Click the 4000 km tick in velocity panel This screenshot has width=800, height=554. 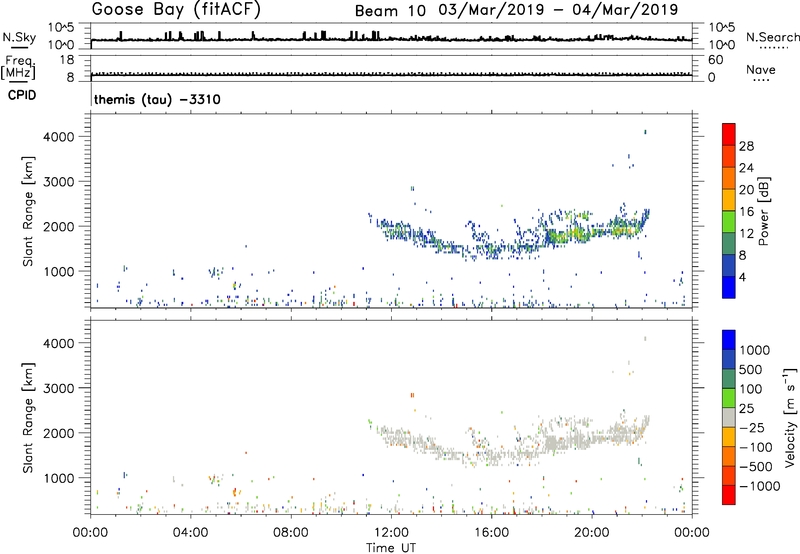(x=59, y=343)
